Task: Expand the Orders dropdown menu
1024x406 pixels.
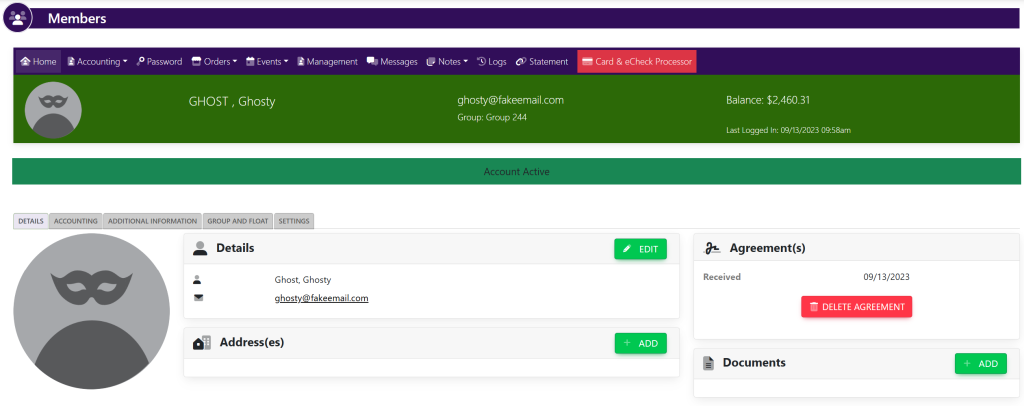Action: (x=214, y=62)
